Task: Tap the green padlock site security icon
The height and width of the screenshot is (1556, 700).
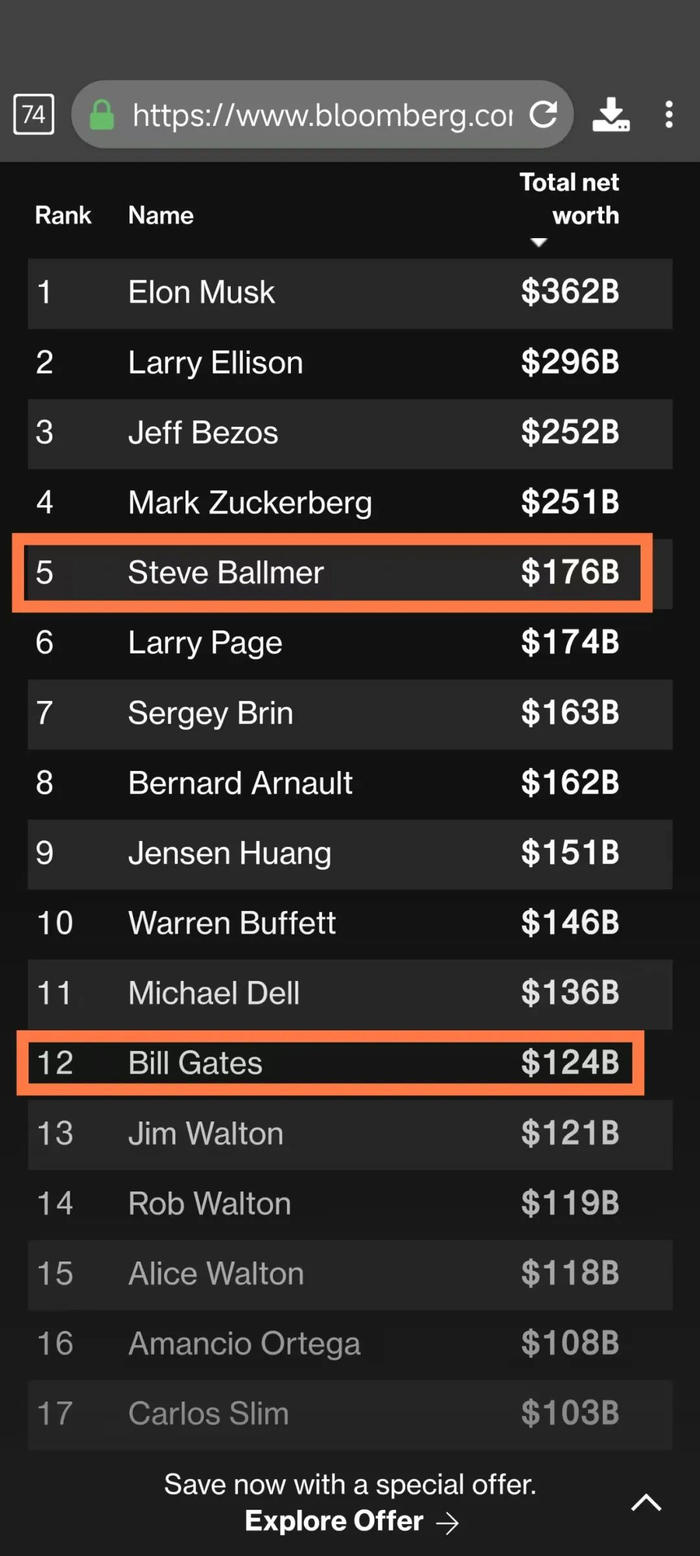Action: click(x=102, y=116)
